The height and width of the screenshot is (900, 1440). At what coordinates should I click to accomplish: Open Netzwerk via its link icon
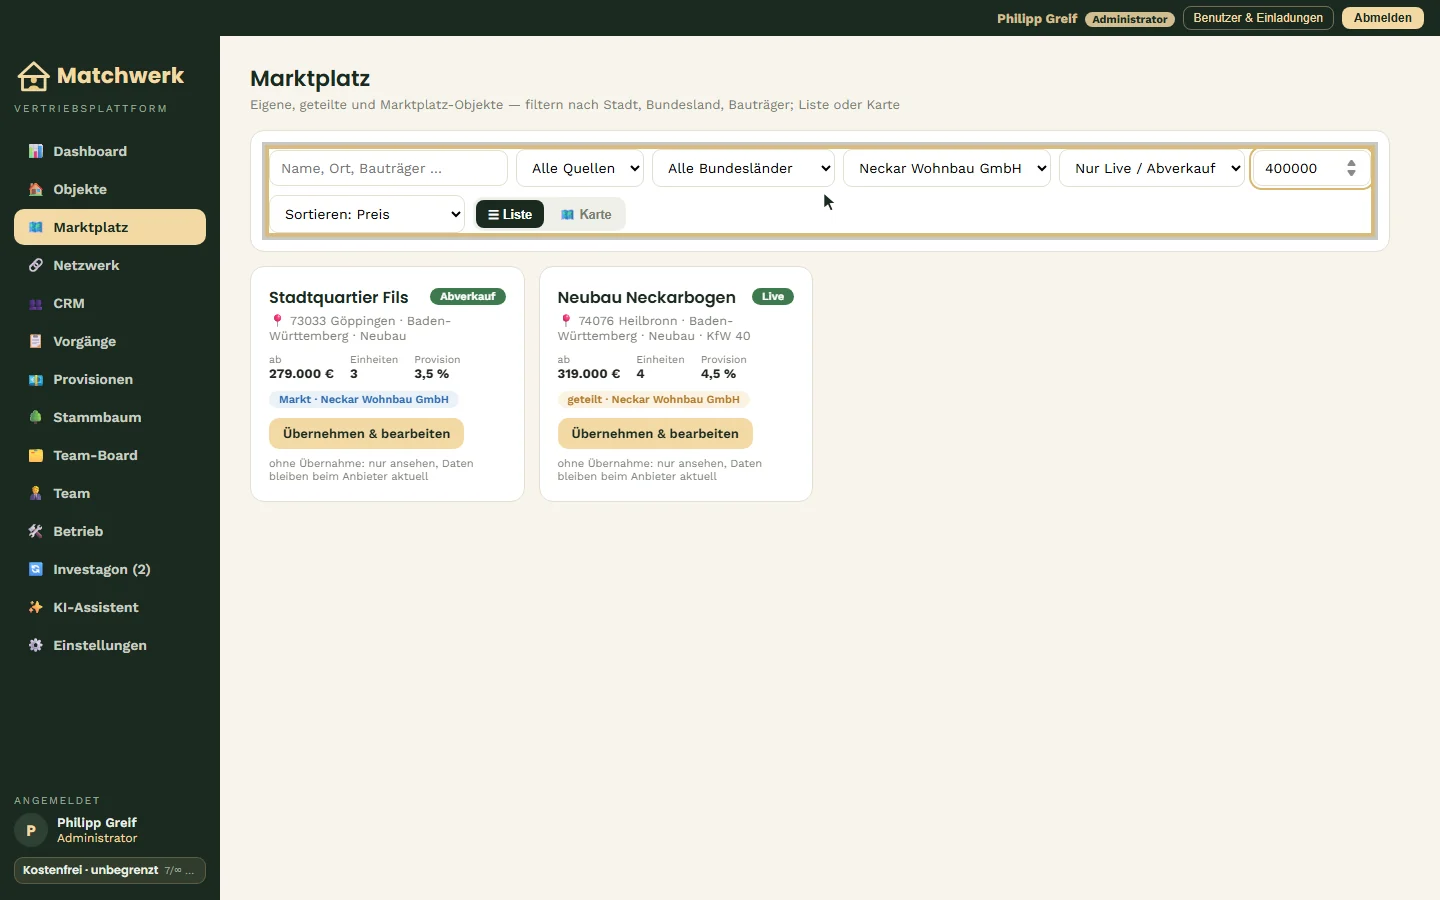(36, 265)
